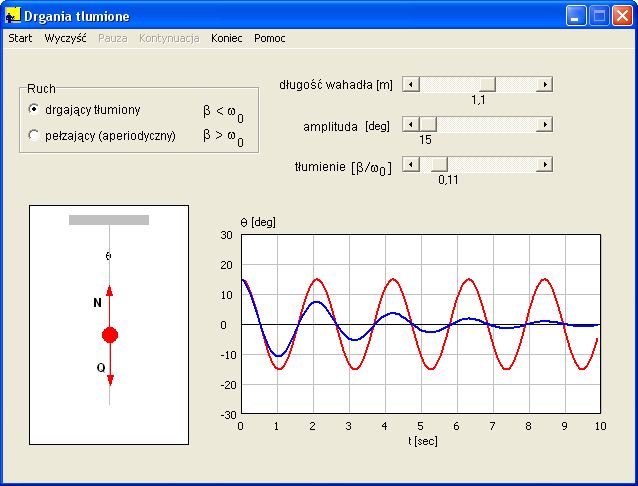The width and height of the screenshot is (638, 486).
Task: Click the długość wahadła slider thumb
Action: tap(487, 85)
